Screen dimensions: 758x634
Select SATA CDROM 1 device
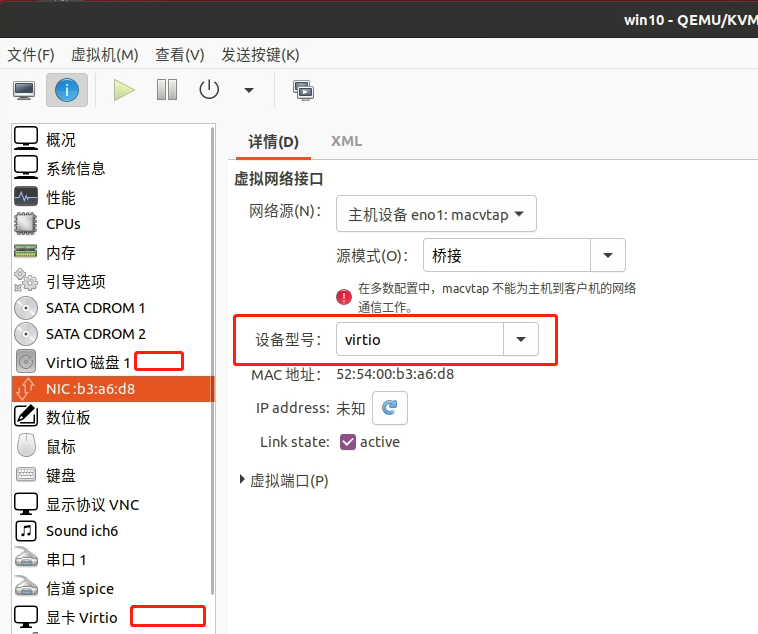tap(95, 308)
